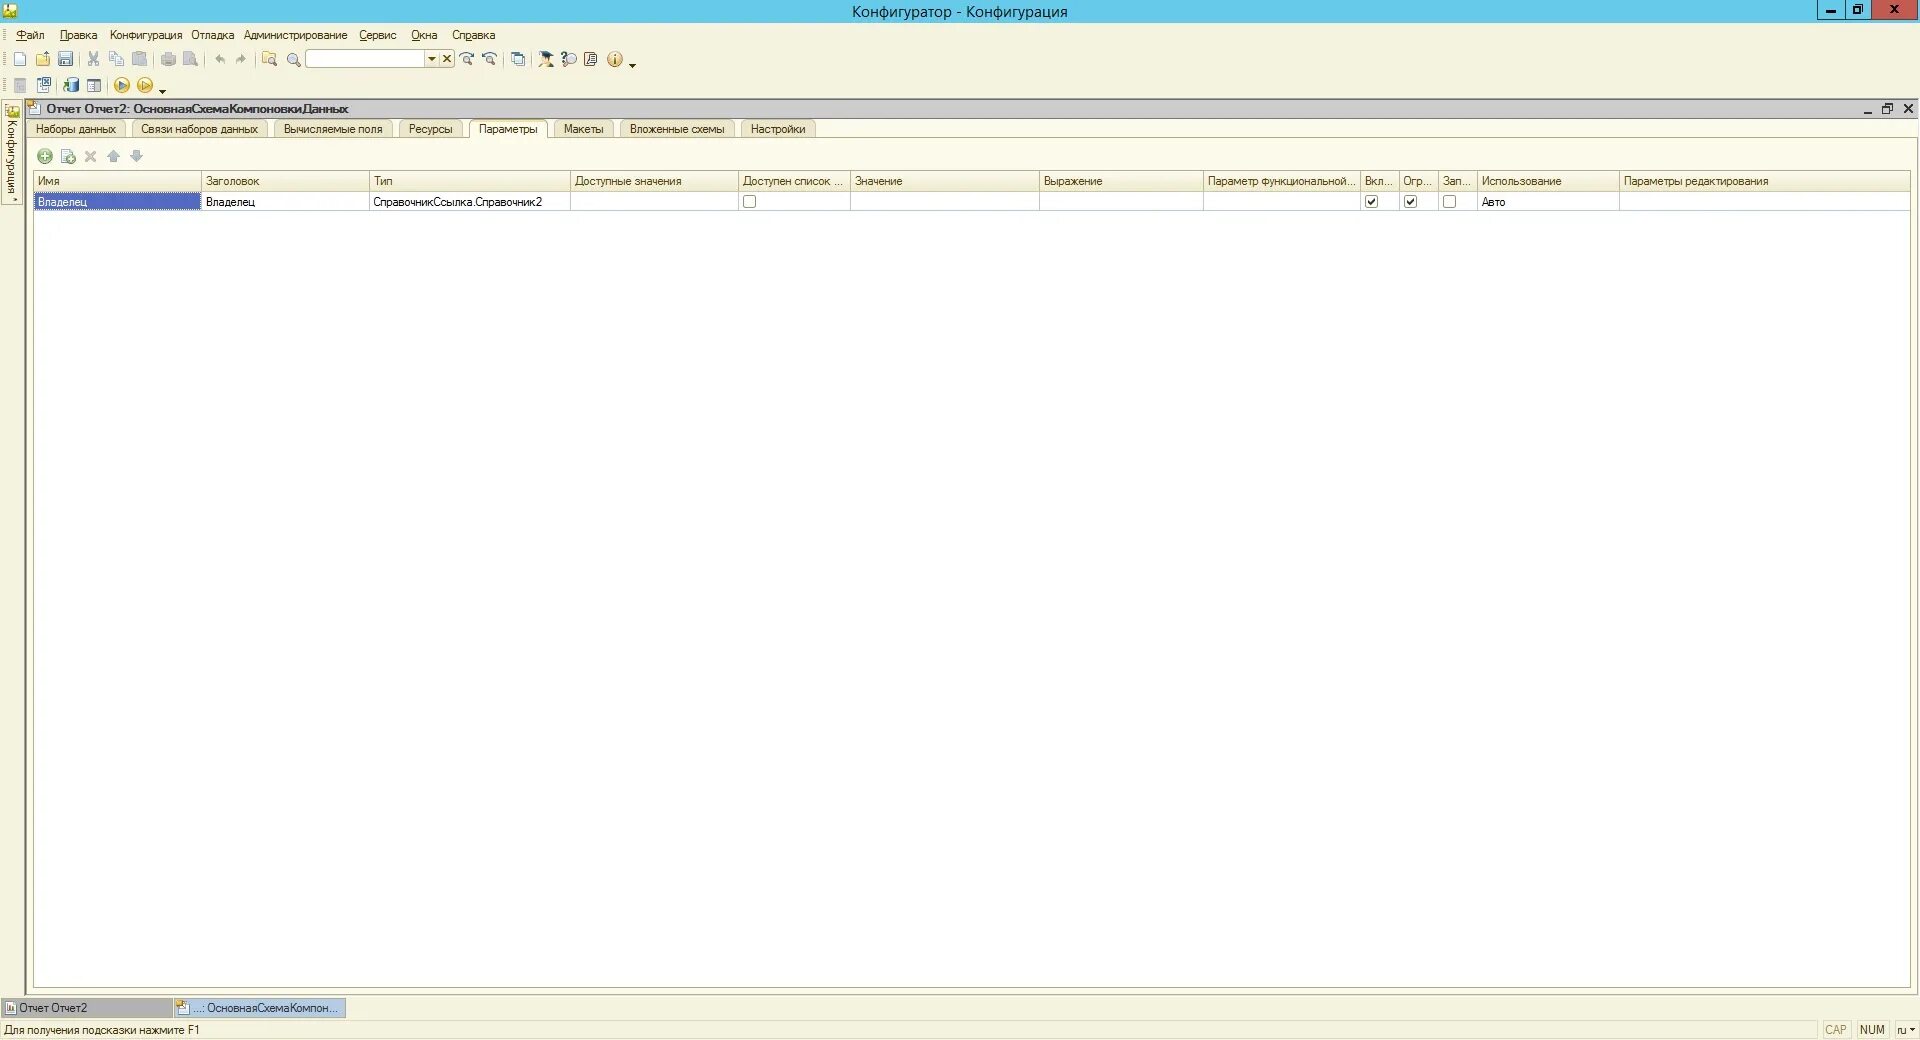Screen dimensions: 1920x1040
Task: Open the Конфигурация menu
Action: click(146, 35)
